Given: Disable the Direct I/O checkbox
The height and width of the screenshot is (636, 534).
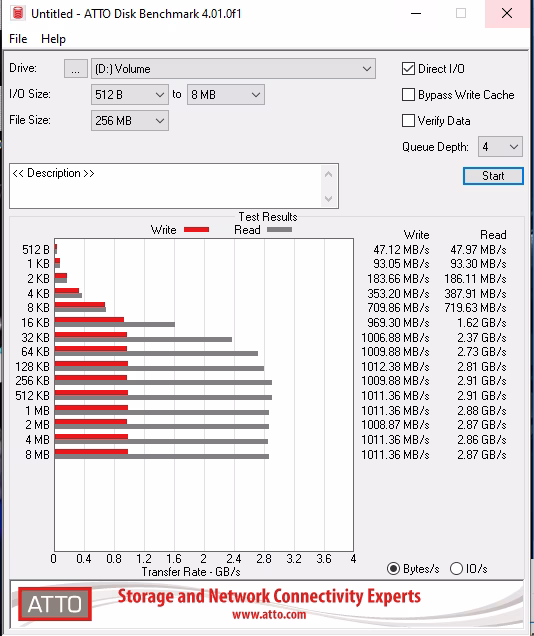Looking at the screenshot, I should tap(408, 69).
